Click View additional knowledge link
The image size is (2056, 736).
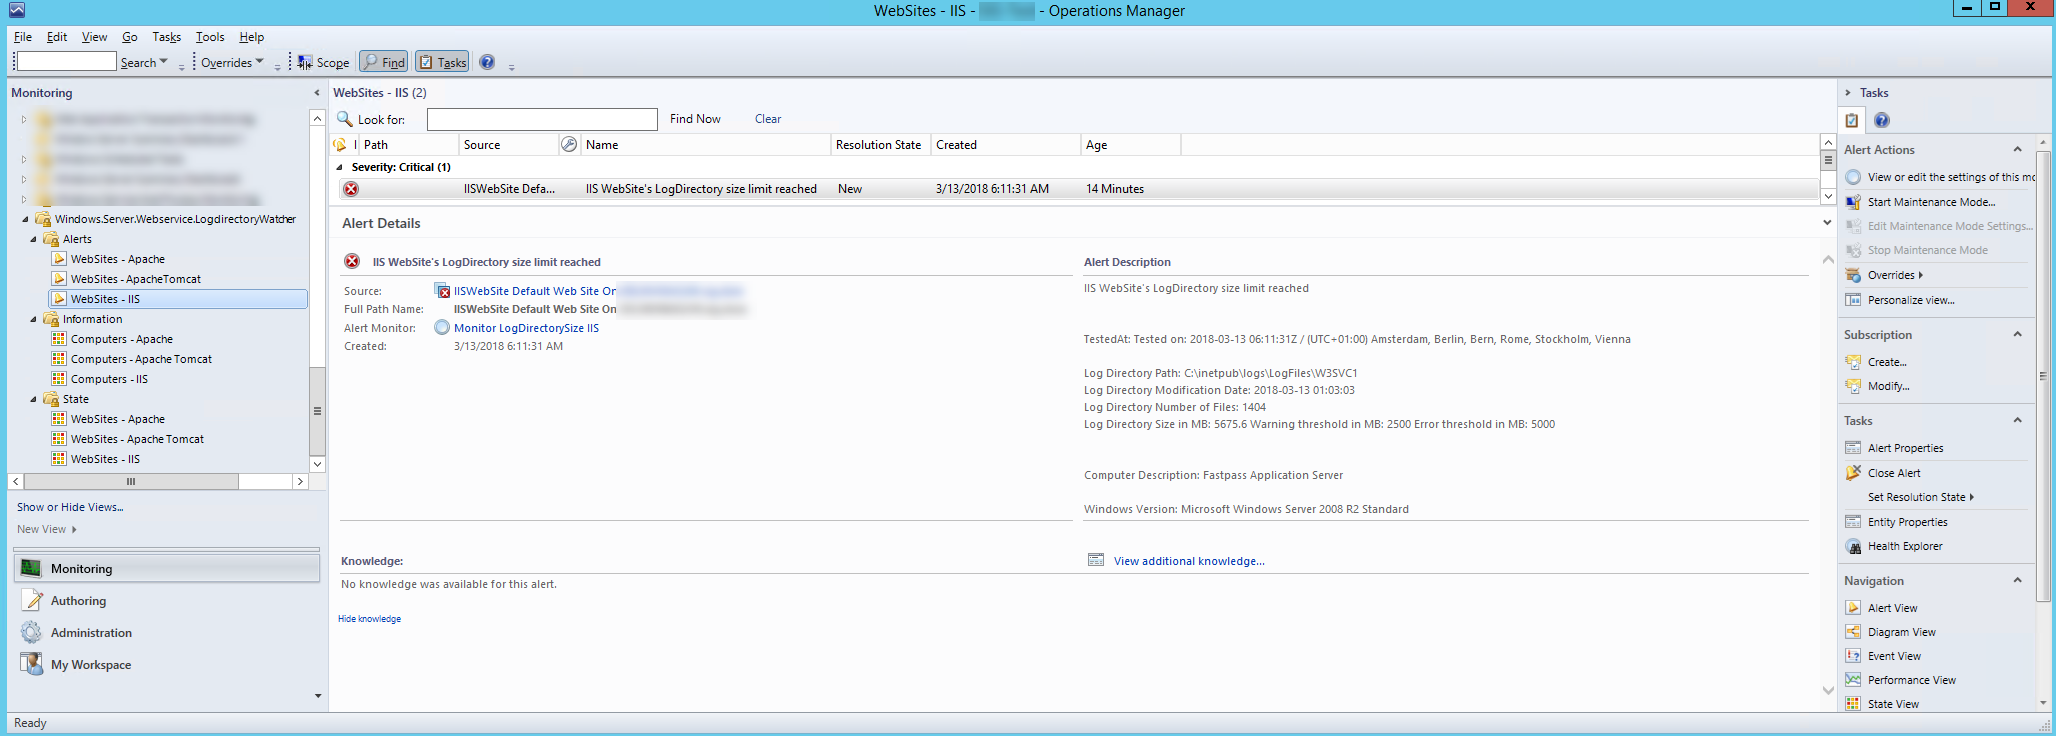pos(1189,561)
